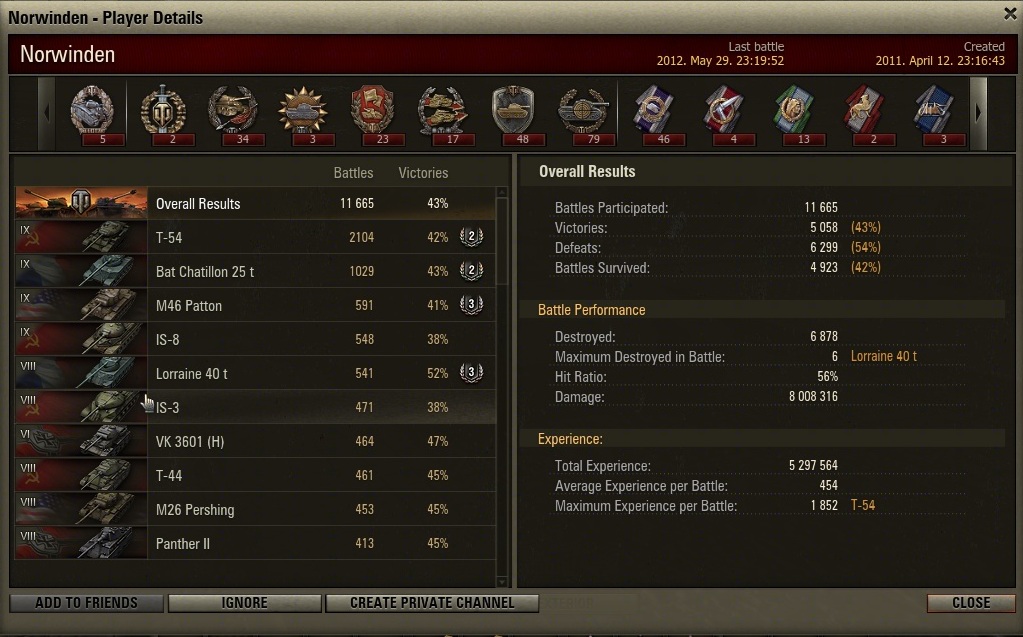Open the Bat Chatillon 25 t statistics row

pyautogui.click(x=255, y=271)
